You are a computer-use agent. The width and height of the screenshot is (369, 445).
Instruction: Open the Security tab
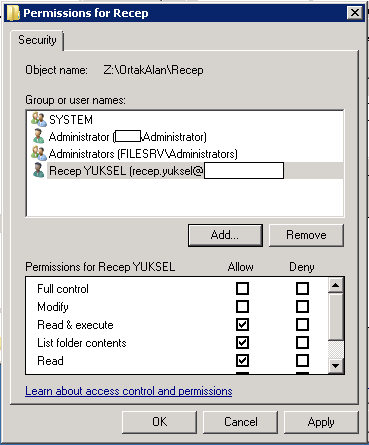[x=37, y=40]
